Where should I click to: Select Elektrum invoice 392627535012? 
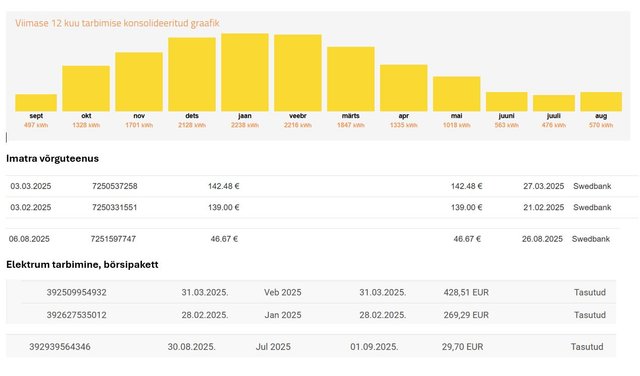(x=76, y=315)
